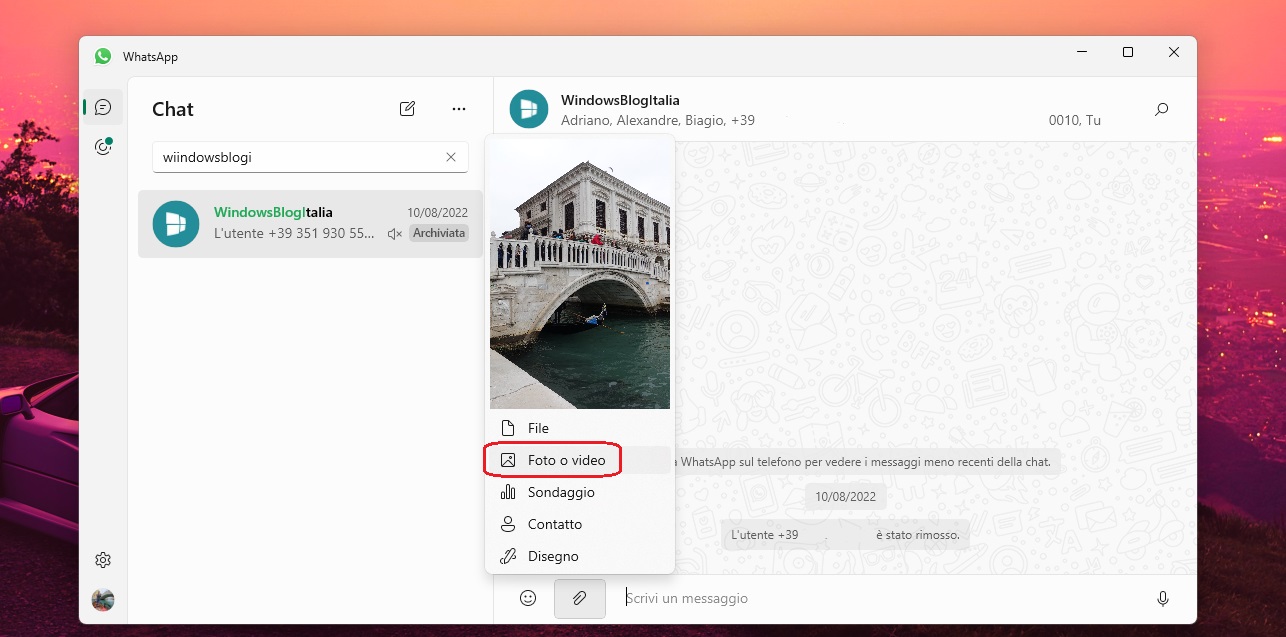Click the muted speaker icon on the chat row
This screenshot has height=637, width=1286.
tap(394, 234)
